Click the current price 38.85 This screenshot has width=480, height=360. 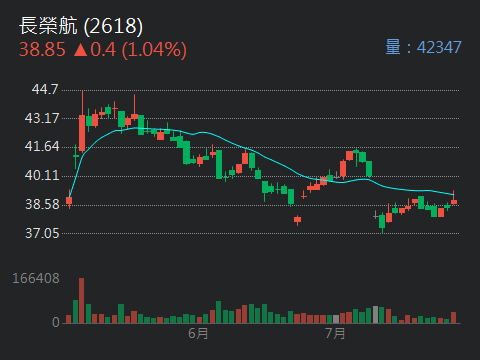pyautogui.click(x=42, y=50)
